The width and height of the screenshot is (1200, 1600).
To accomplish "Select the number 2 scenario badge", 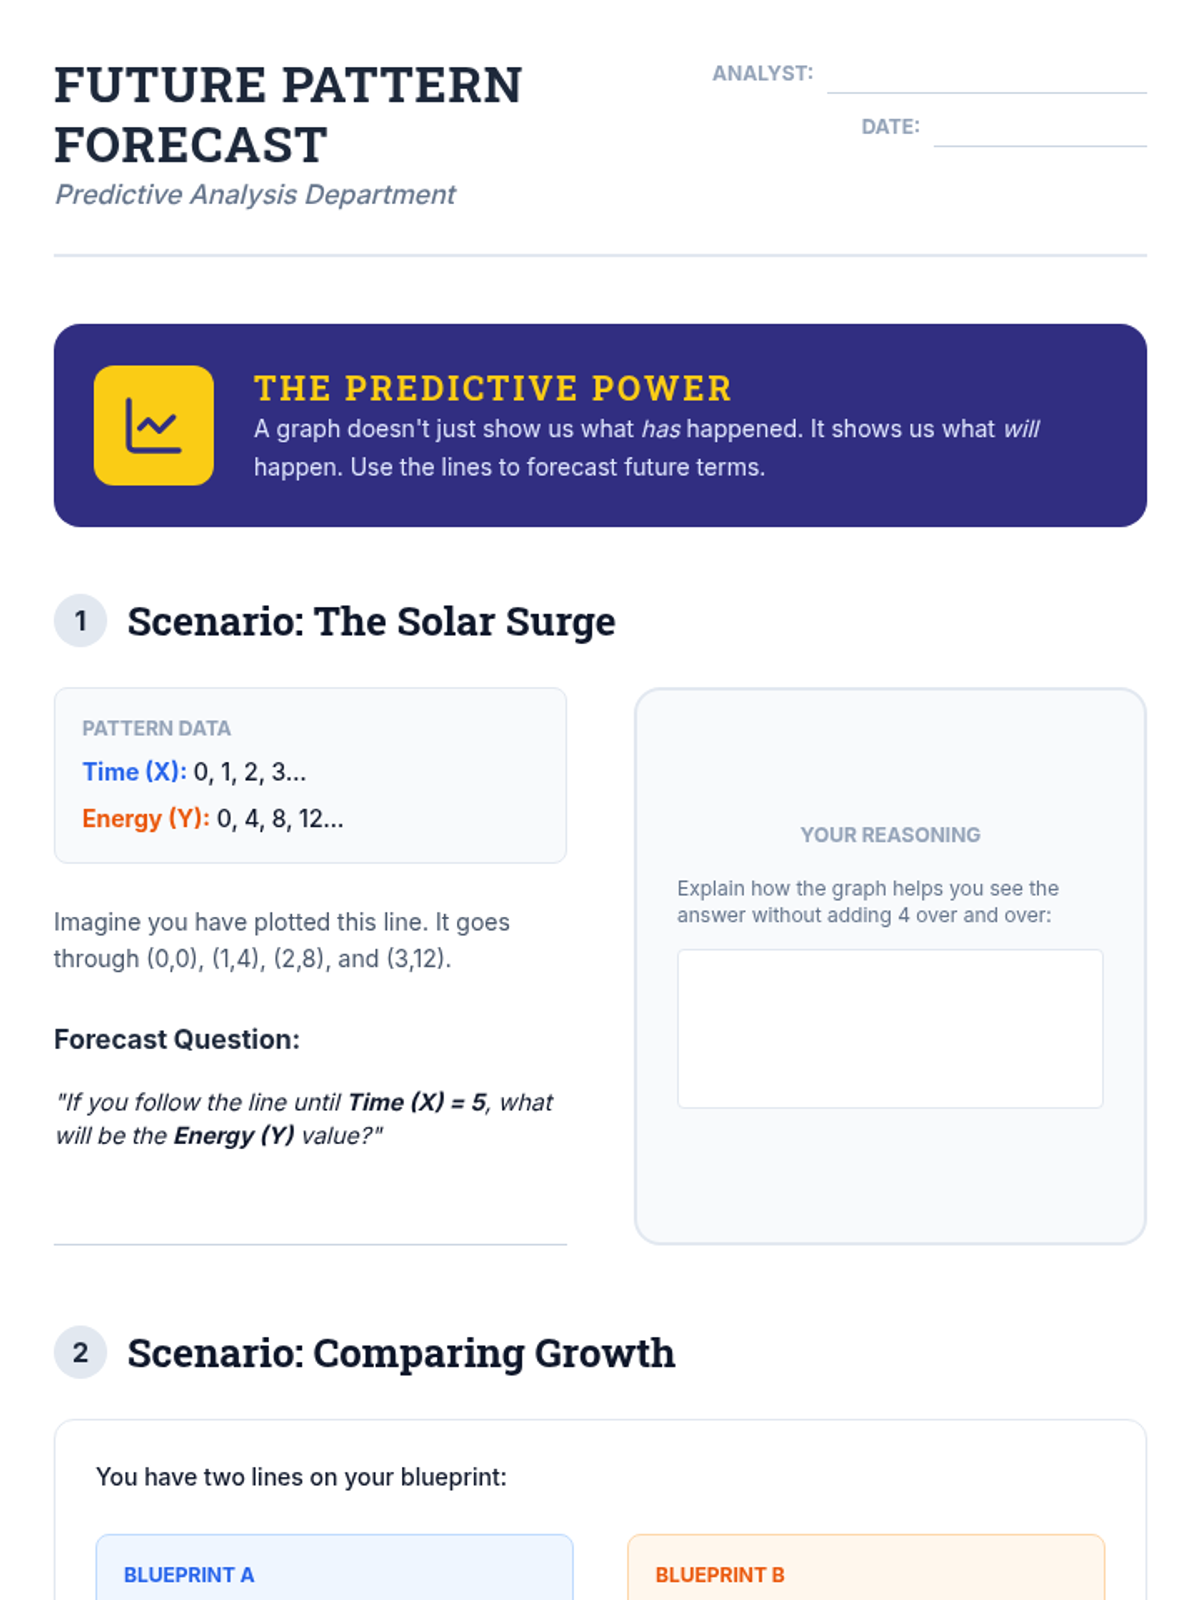I will pos(80,1353).
